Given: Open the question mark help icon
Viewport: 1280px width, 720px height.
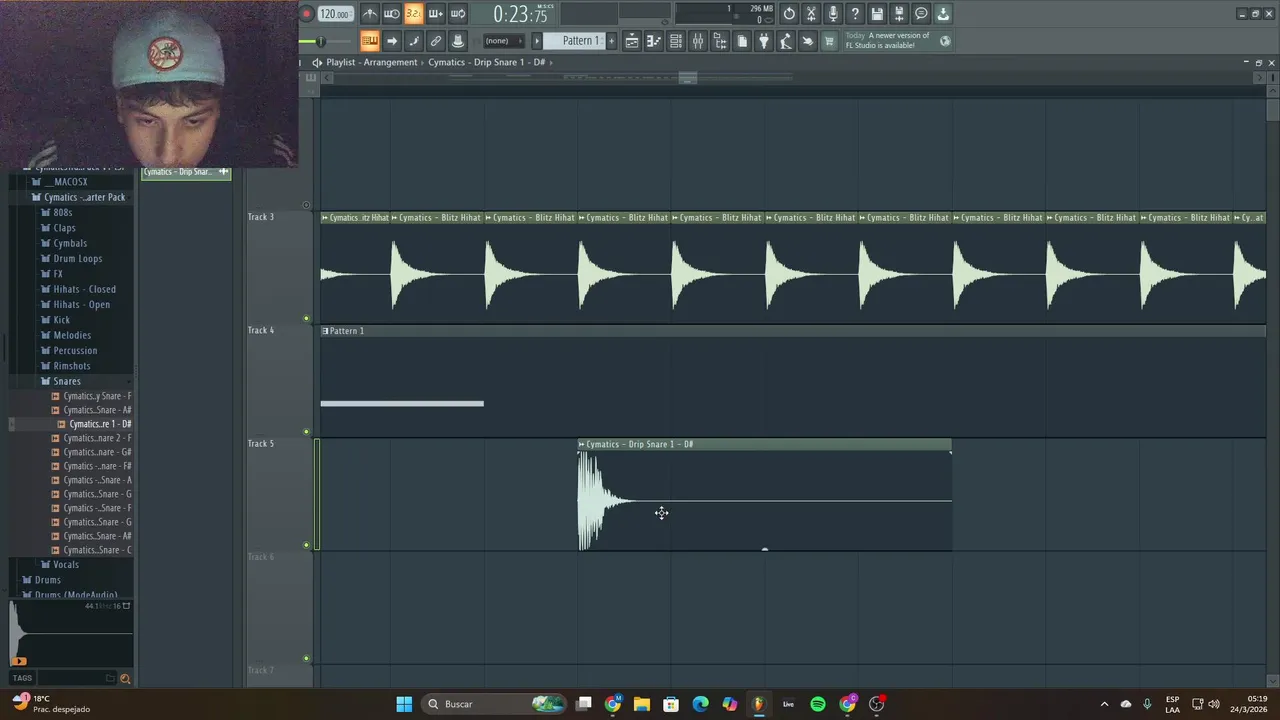Looking at the screenshot, I should click(x=855, y=14).
